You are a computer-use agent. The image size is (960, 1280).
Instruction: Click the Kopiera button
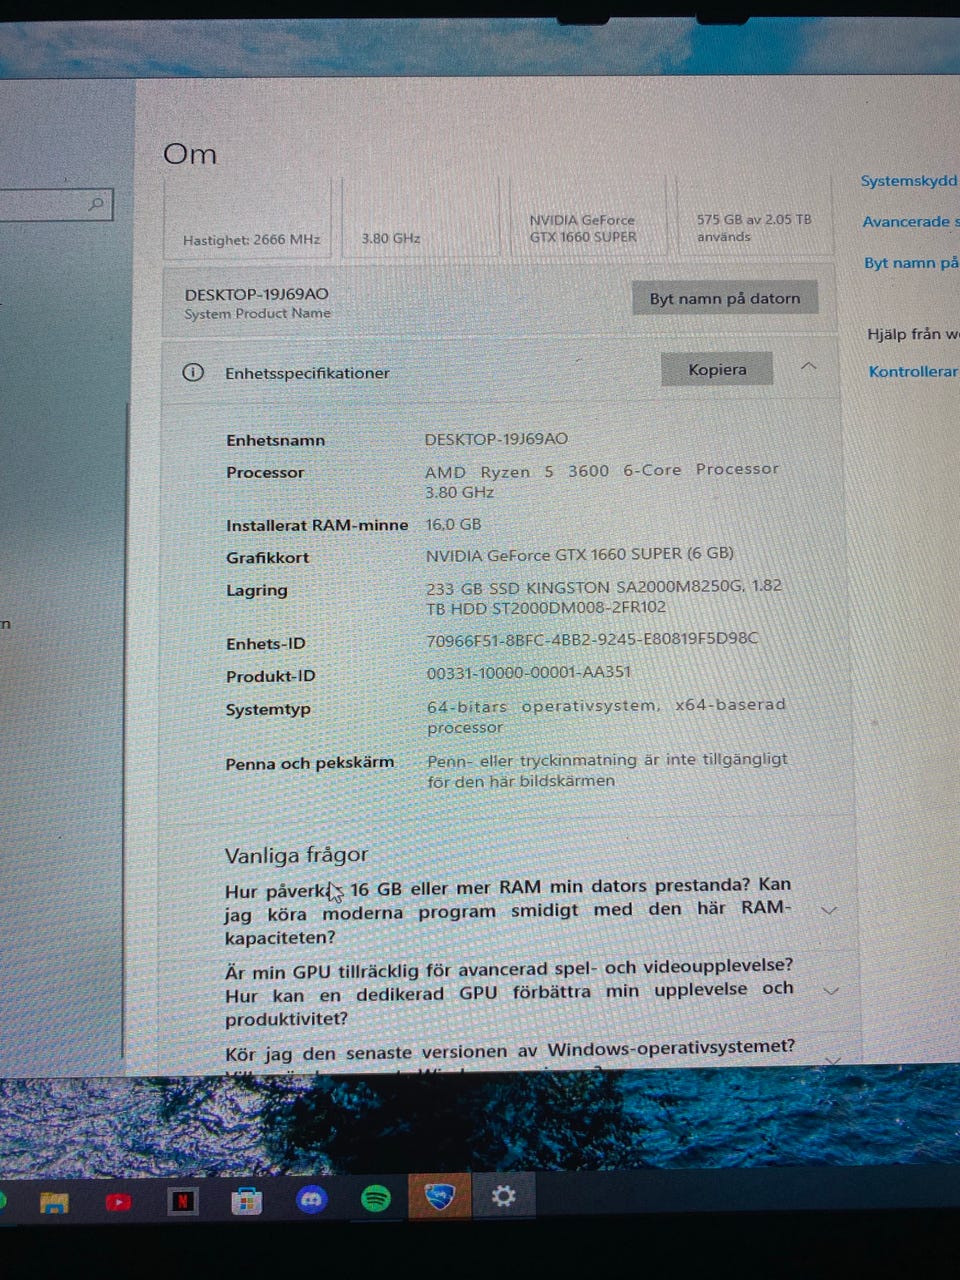pos(717,369)
